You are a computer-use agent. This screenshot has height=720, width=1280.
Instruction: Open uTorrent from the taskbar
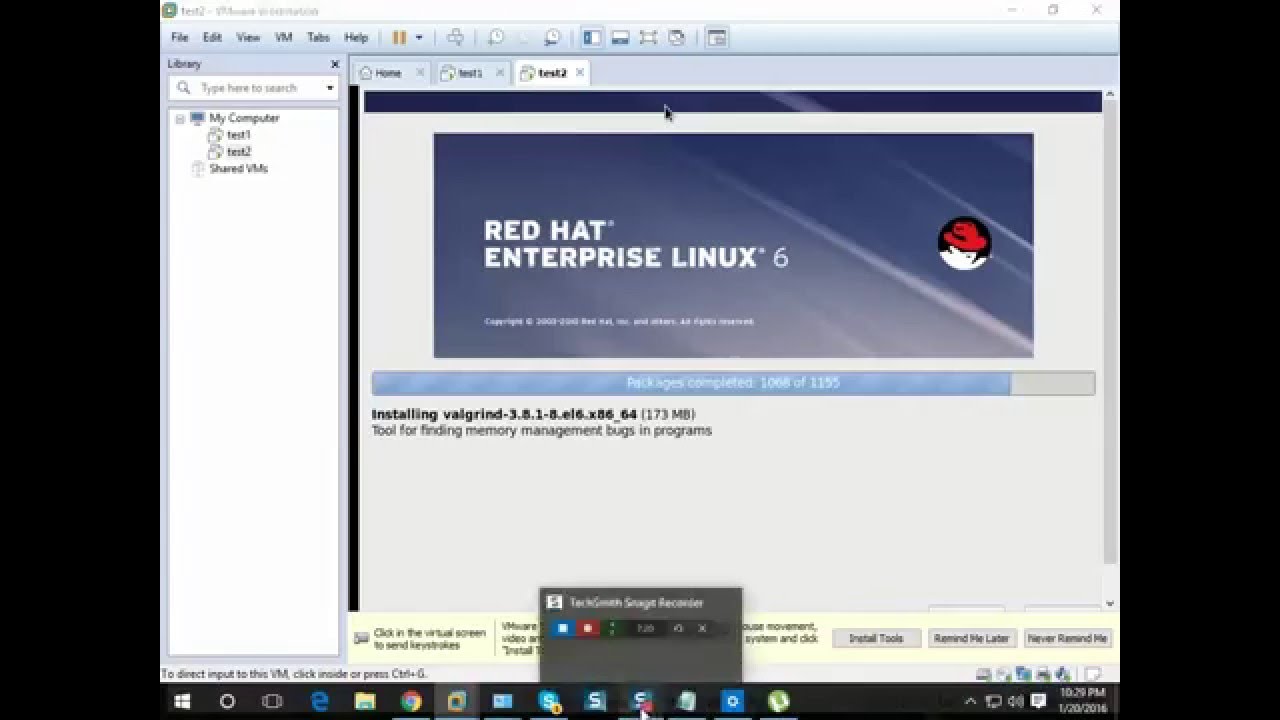pos(778,701)
